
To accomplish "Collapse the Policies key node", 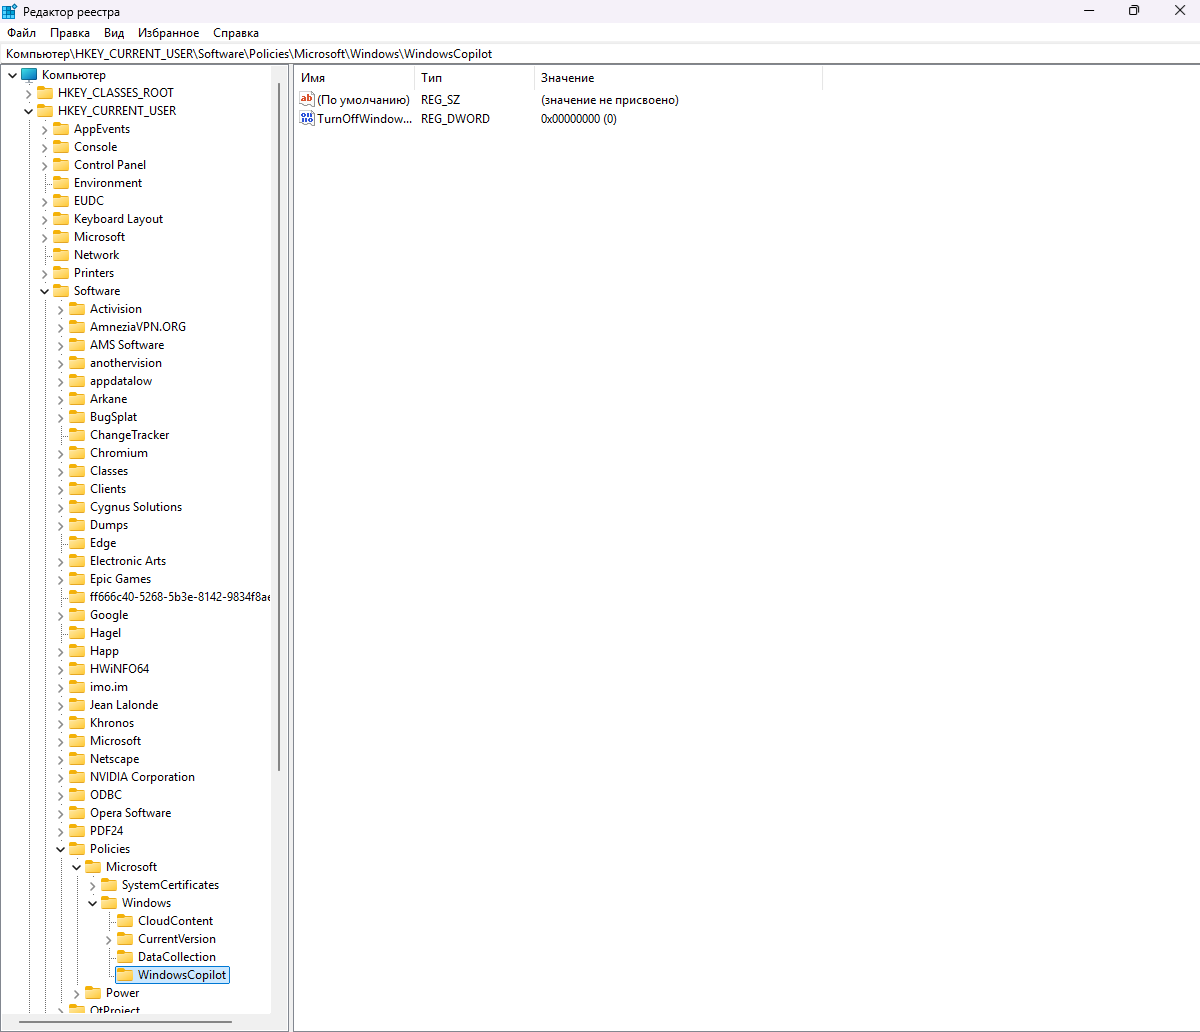I will (60, 849).
